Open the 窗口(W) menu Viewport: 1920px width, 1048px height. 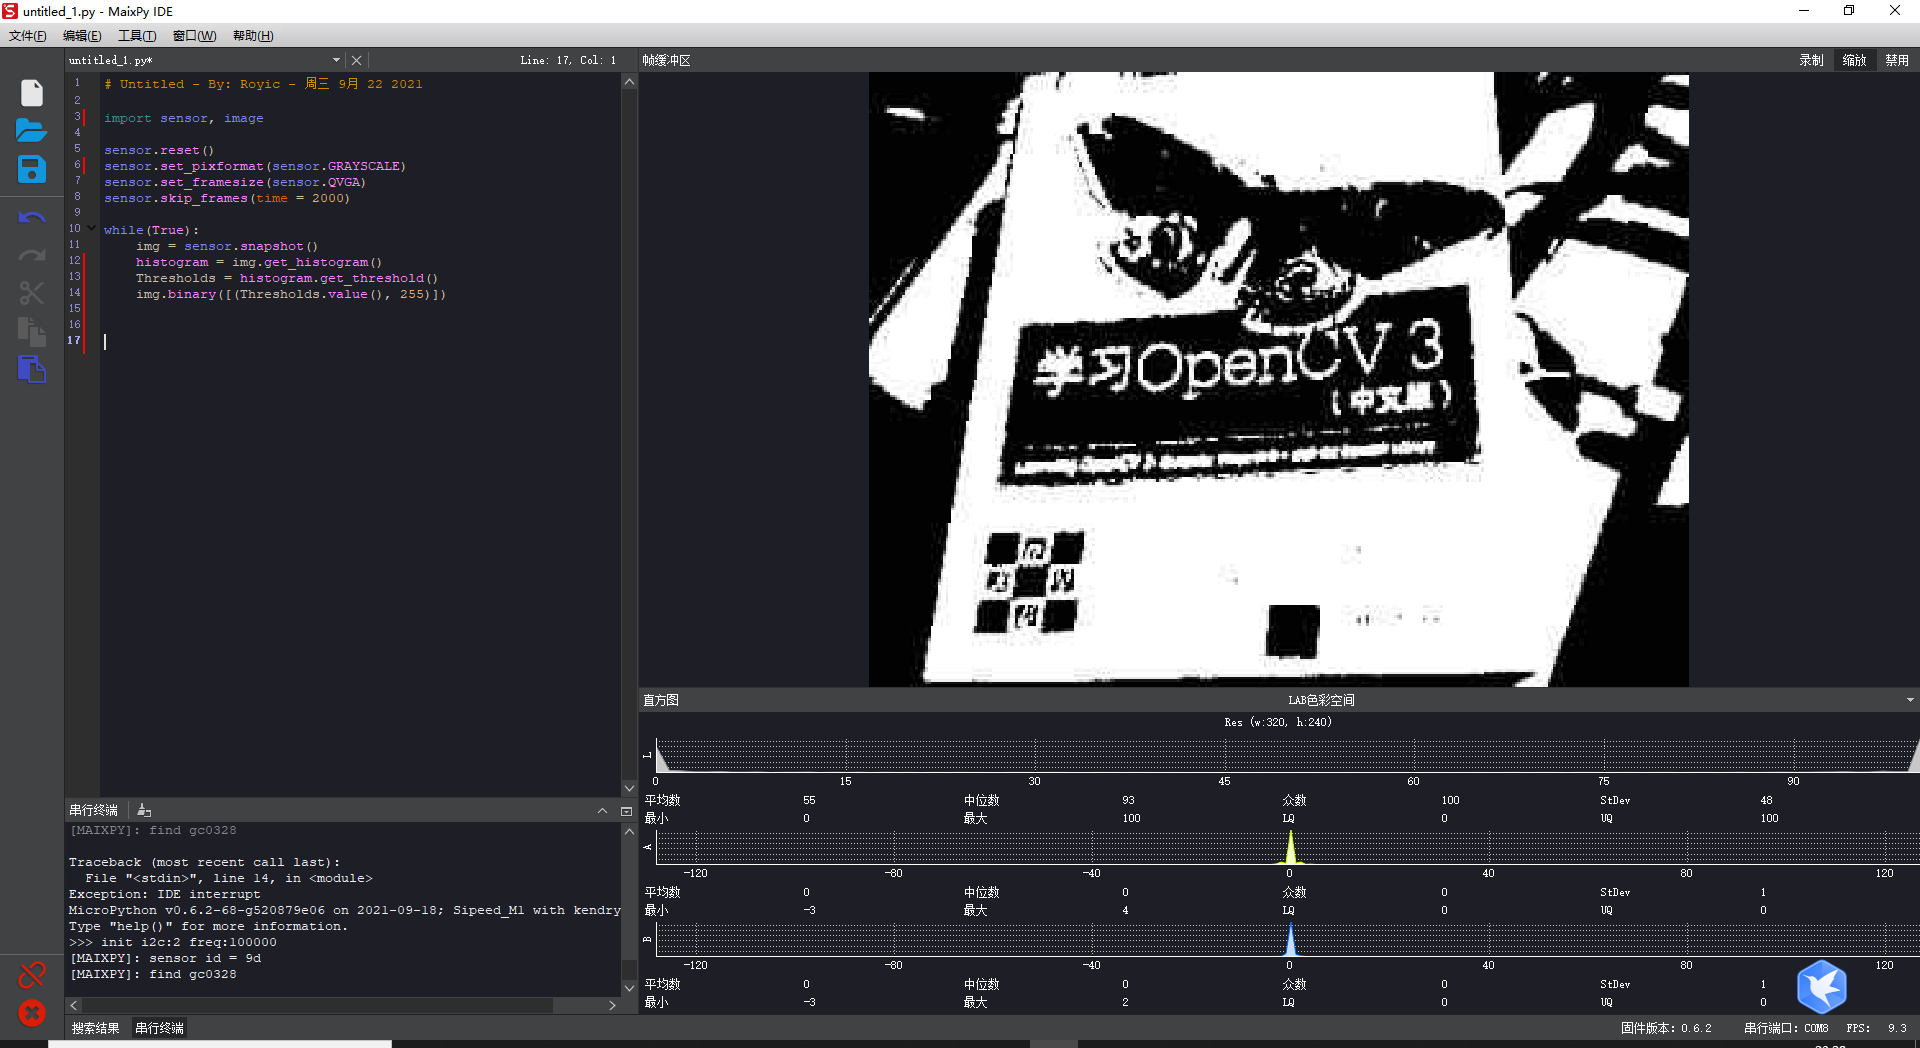click(194, 36)
